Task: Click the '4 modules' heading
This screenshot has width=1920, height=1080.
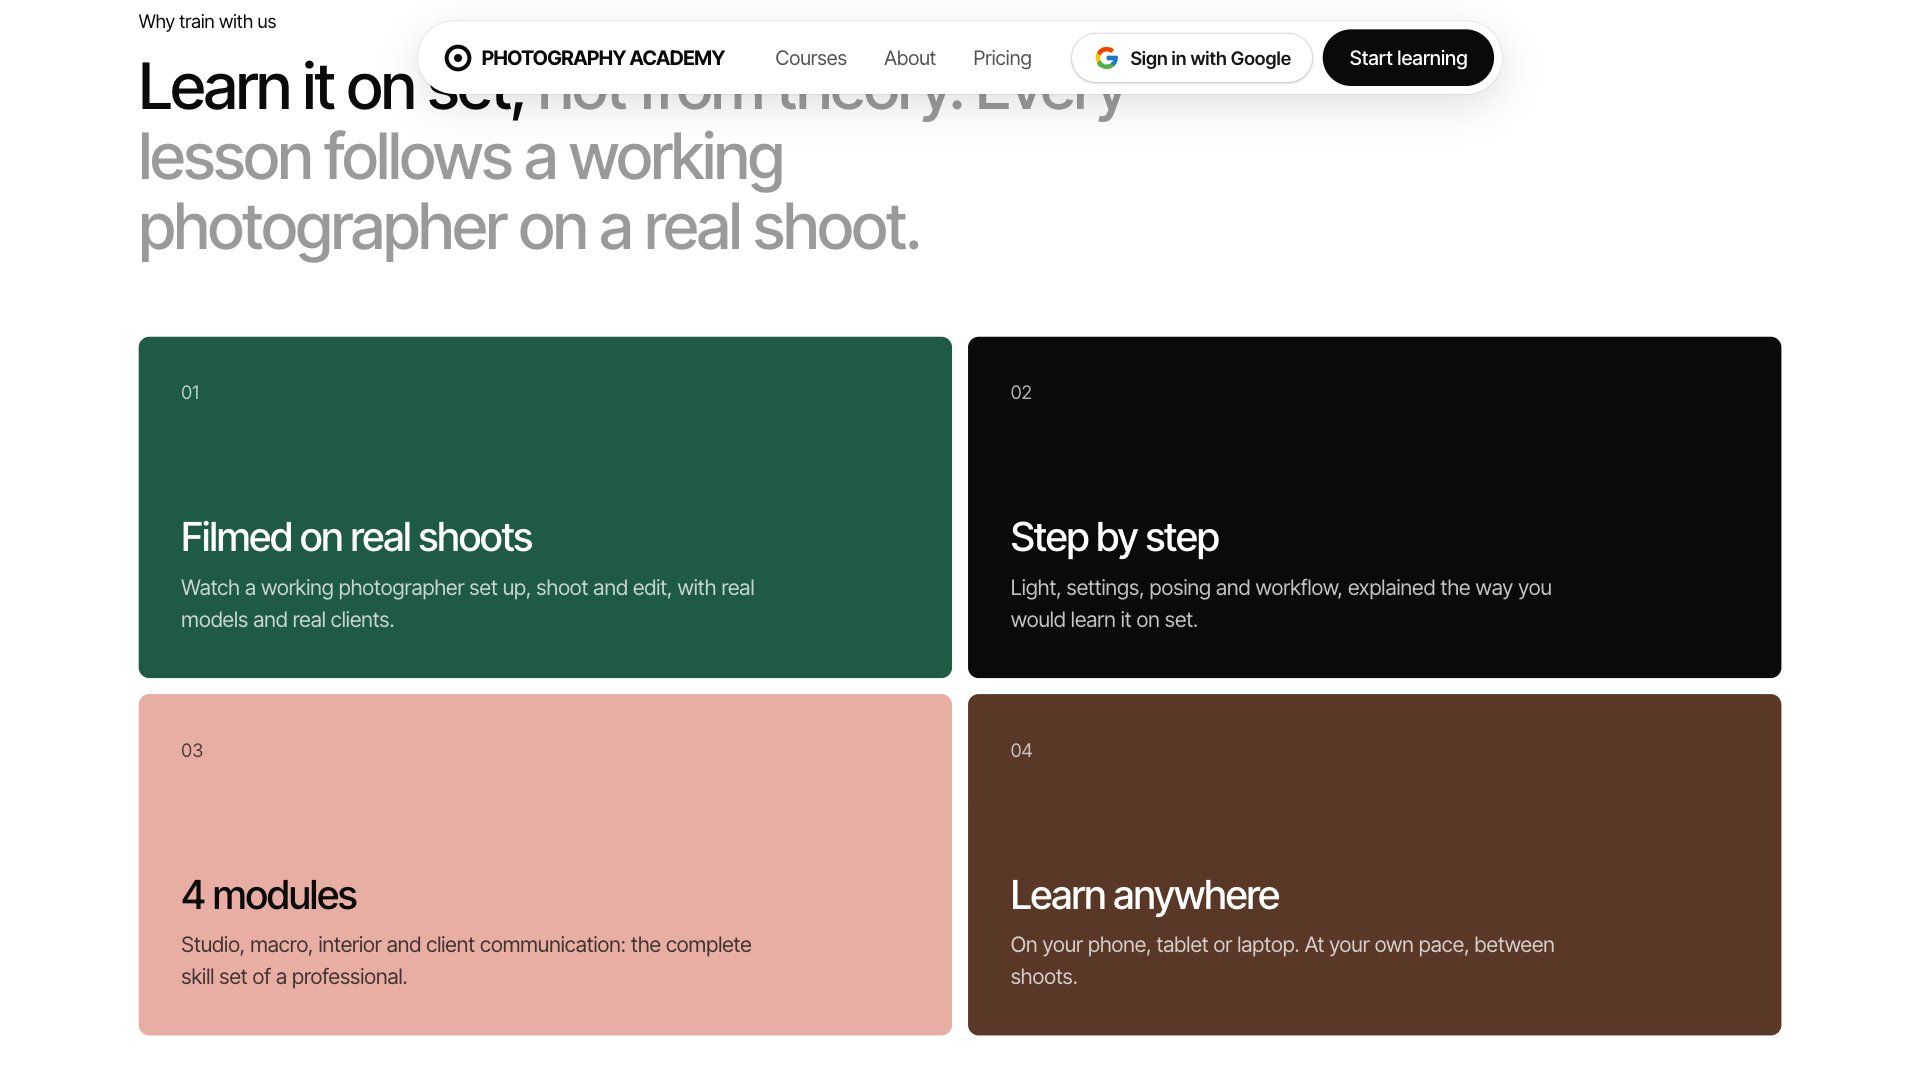Action: (268, 895)
